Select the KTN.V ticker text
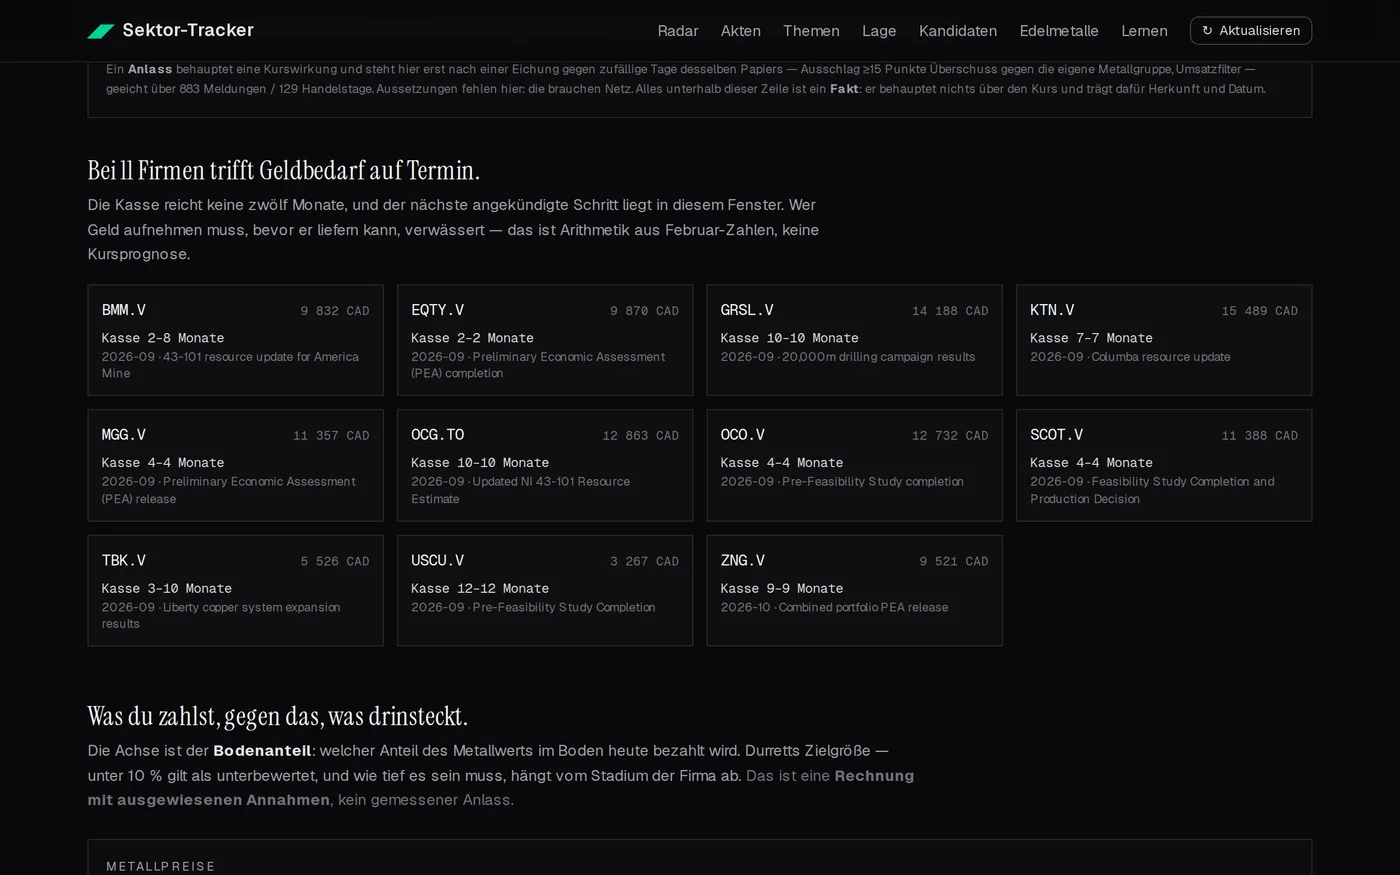This screenshot has width=1400, height=875. pyautogui.click(x=1052, y=310)
